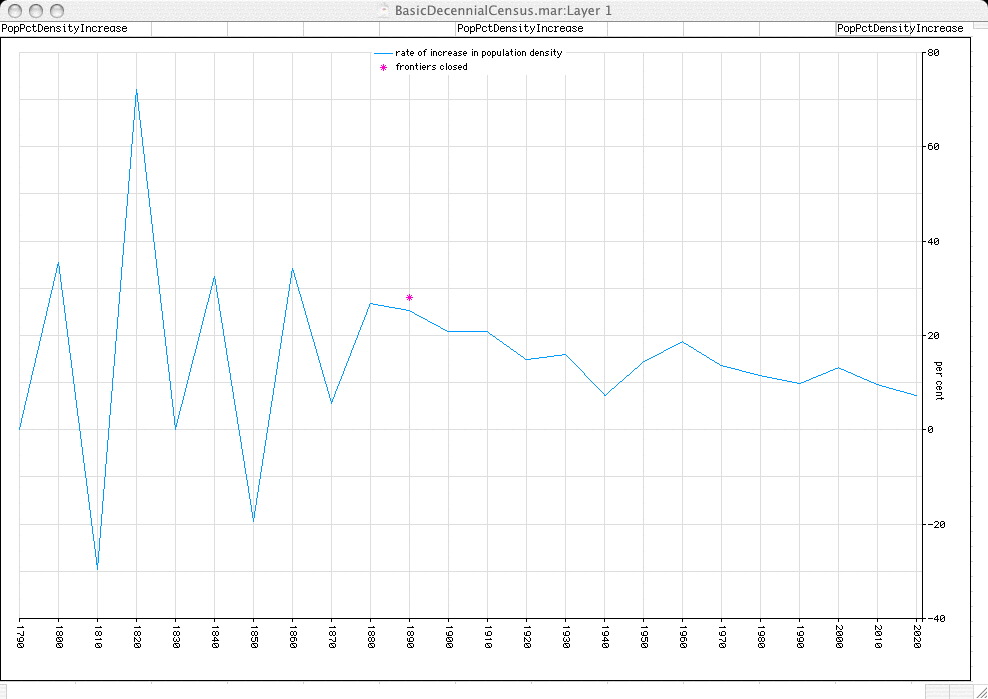988x699 pixels.
Task: Click the 80 value on the y-axis
Action: 932,52
